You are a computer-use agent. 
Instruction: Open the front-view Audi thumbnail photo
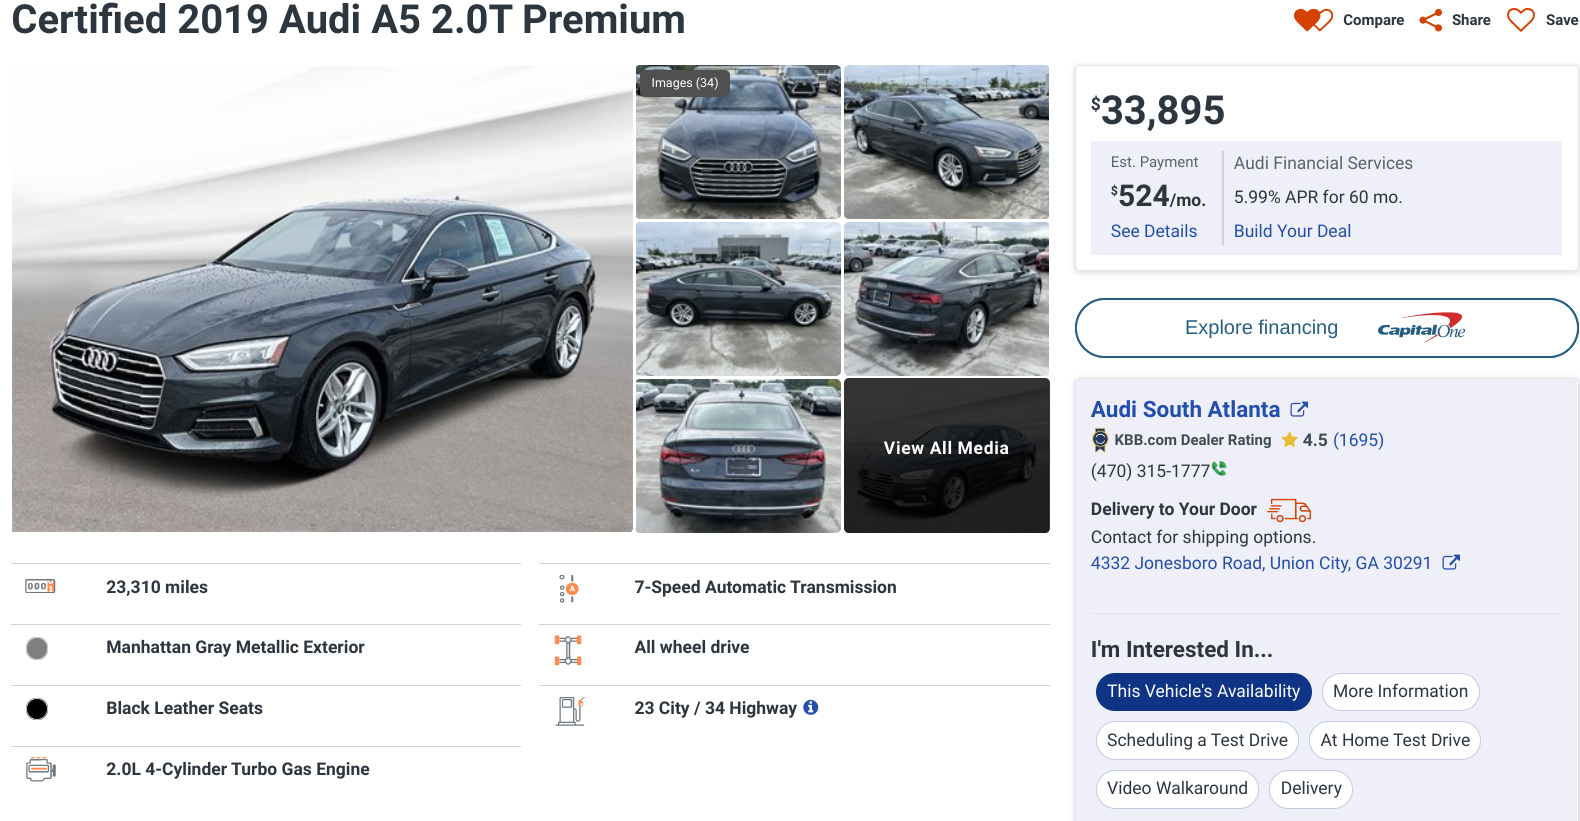[x=738, y=142]
